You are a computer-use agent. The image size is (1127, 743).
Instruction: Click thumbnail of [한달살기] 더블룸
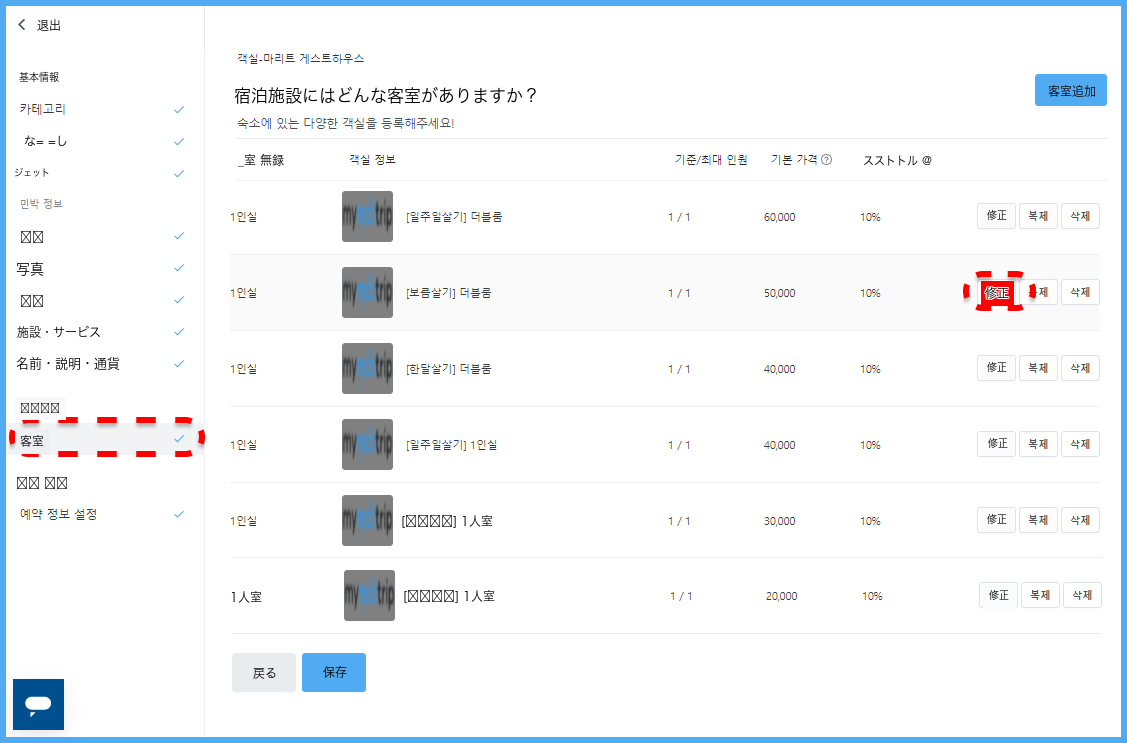pyautogui.click(x=367, y=369)
